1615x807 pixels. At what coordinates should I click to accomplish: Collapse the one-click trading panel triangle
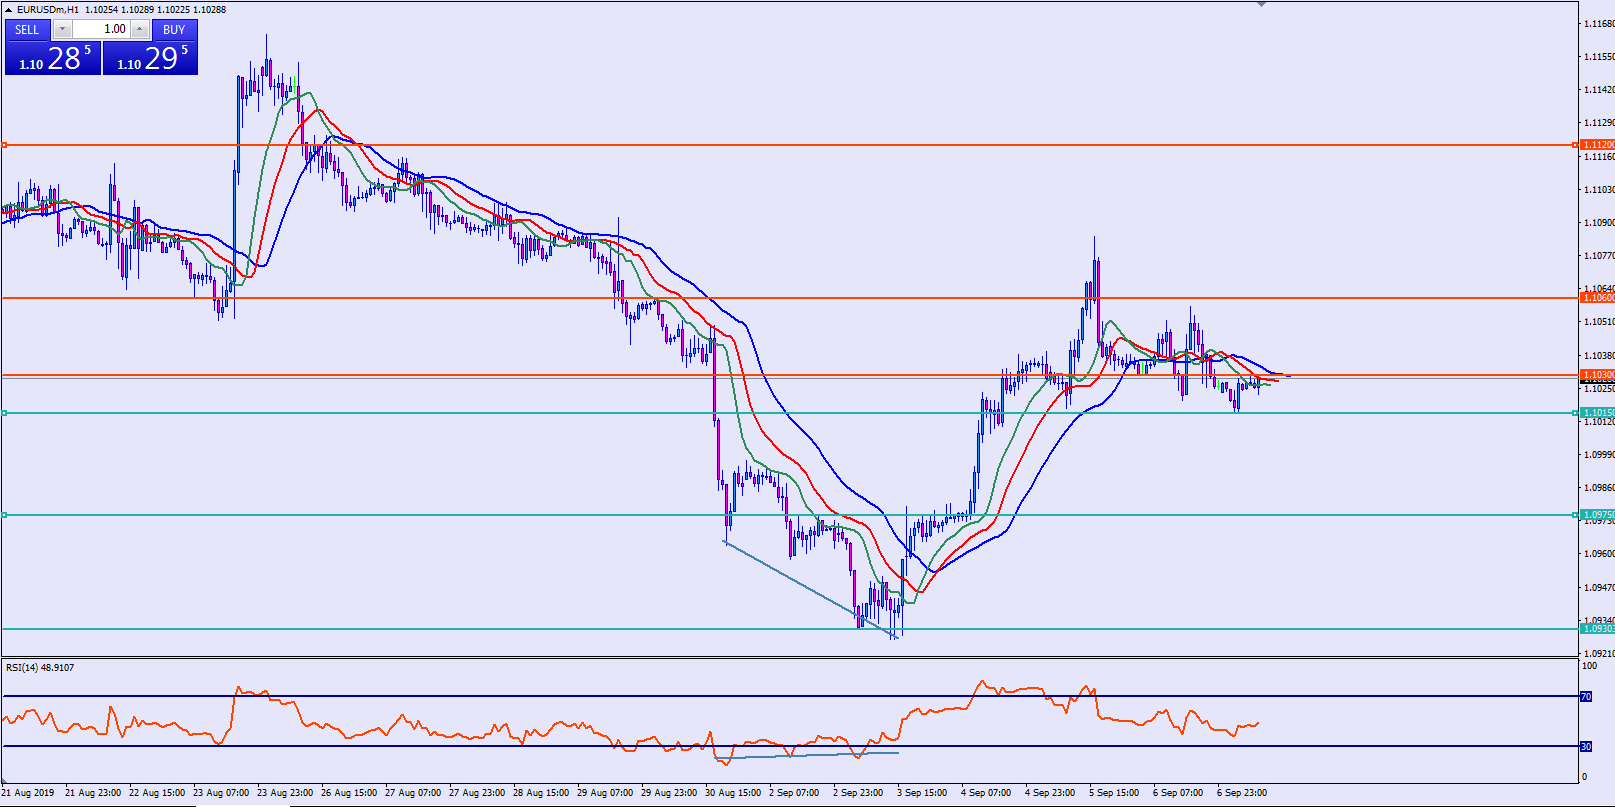click(8, 10)
